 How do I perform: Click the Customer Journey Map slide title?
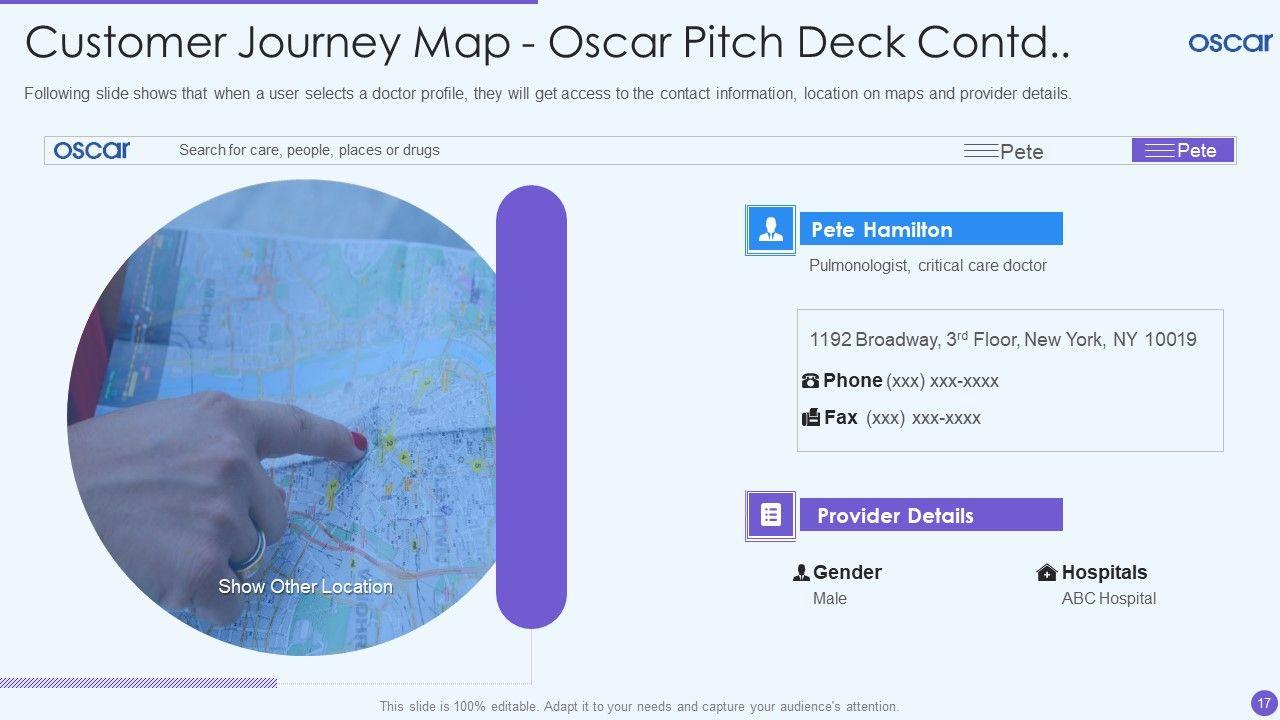click(547, 43)
